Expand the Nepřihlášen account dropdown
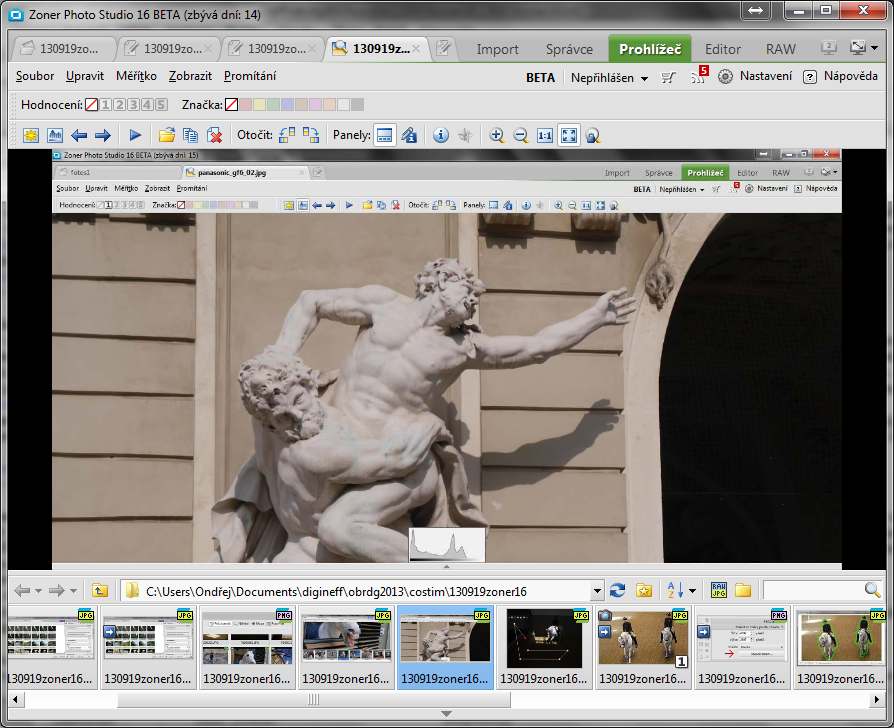This screenshot has height=728, width=894. coord(644,78)
